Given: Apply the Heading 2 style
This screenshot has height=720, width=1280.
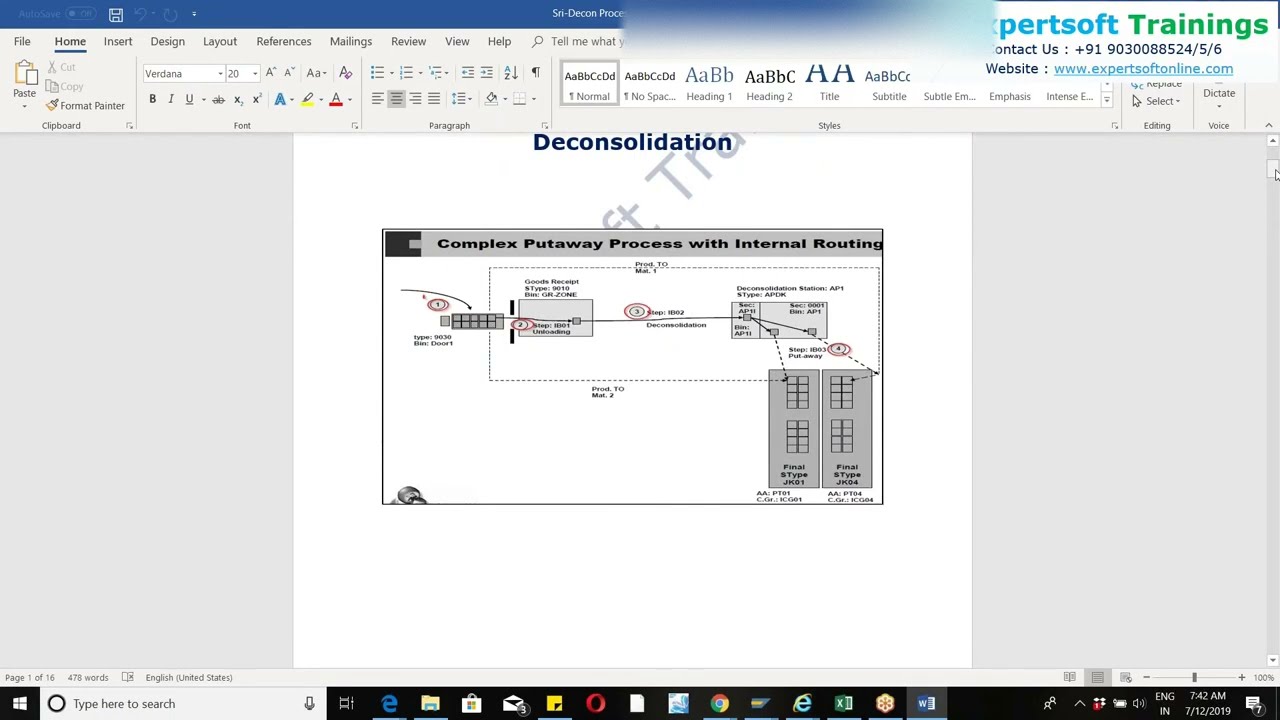Looking at the screenshot, I should click(x=769, y=84).
